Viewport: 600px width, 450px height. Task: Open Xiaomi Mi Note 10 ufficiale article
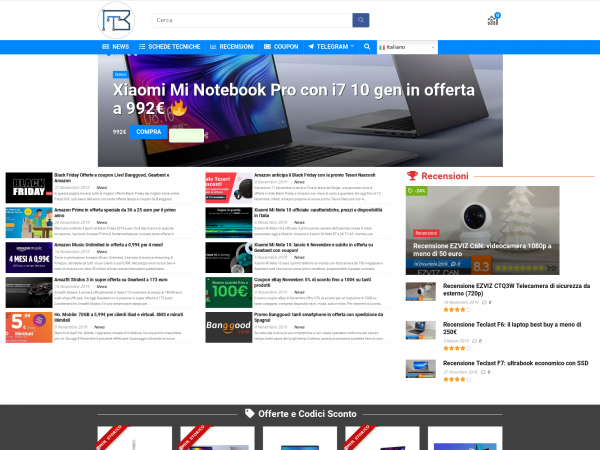pos(318,212)
